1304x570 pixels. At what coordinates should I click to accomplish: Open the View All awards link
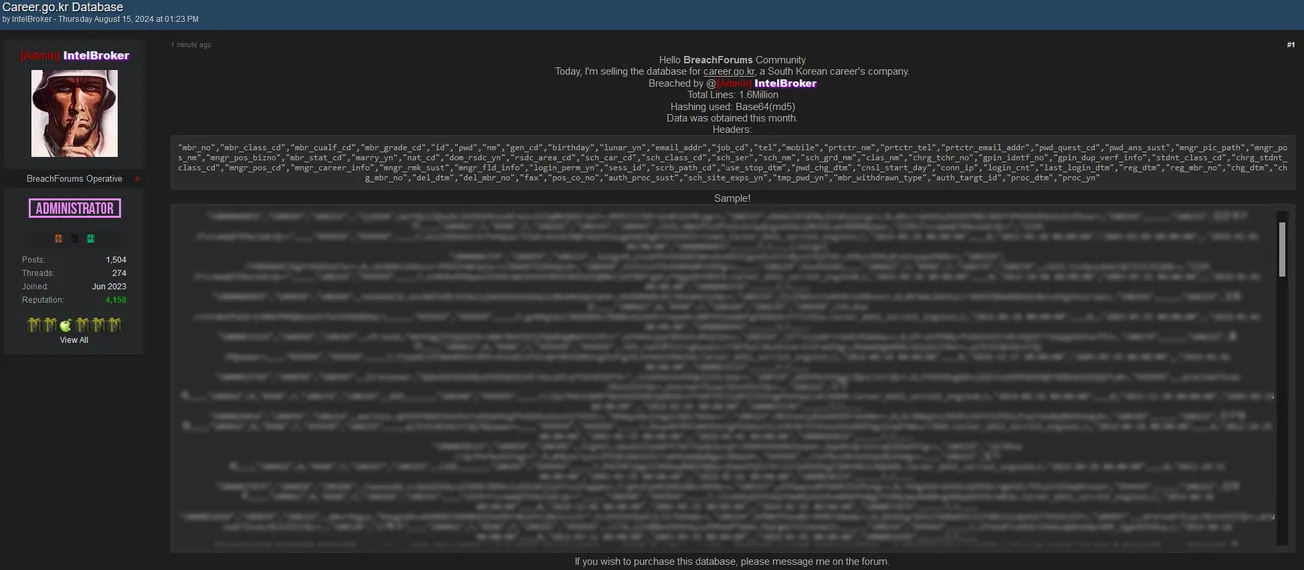(x=74, y=340)
